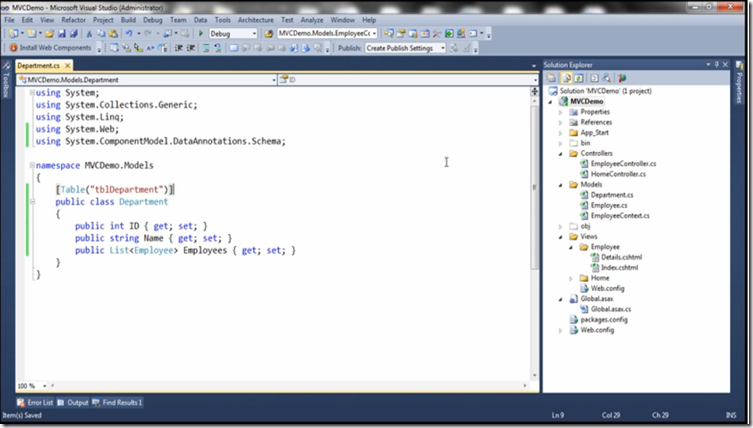753x428 pixels.
Task: Select the Department.cs editor tab
Action: (x=38, y=65)
